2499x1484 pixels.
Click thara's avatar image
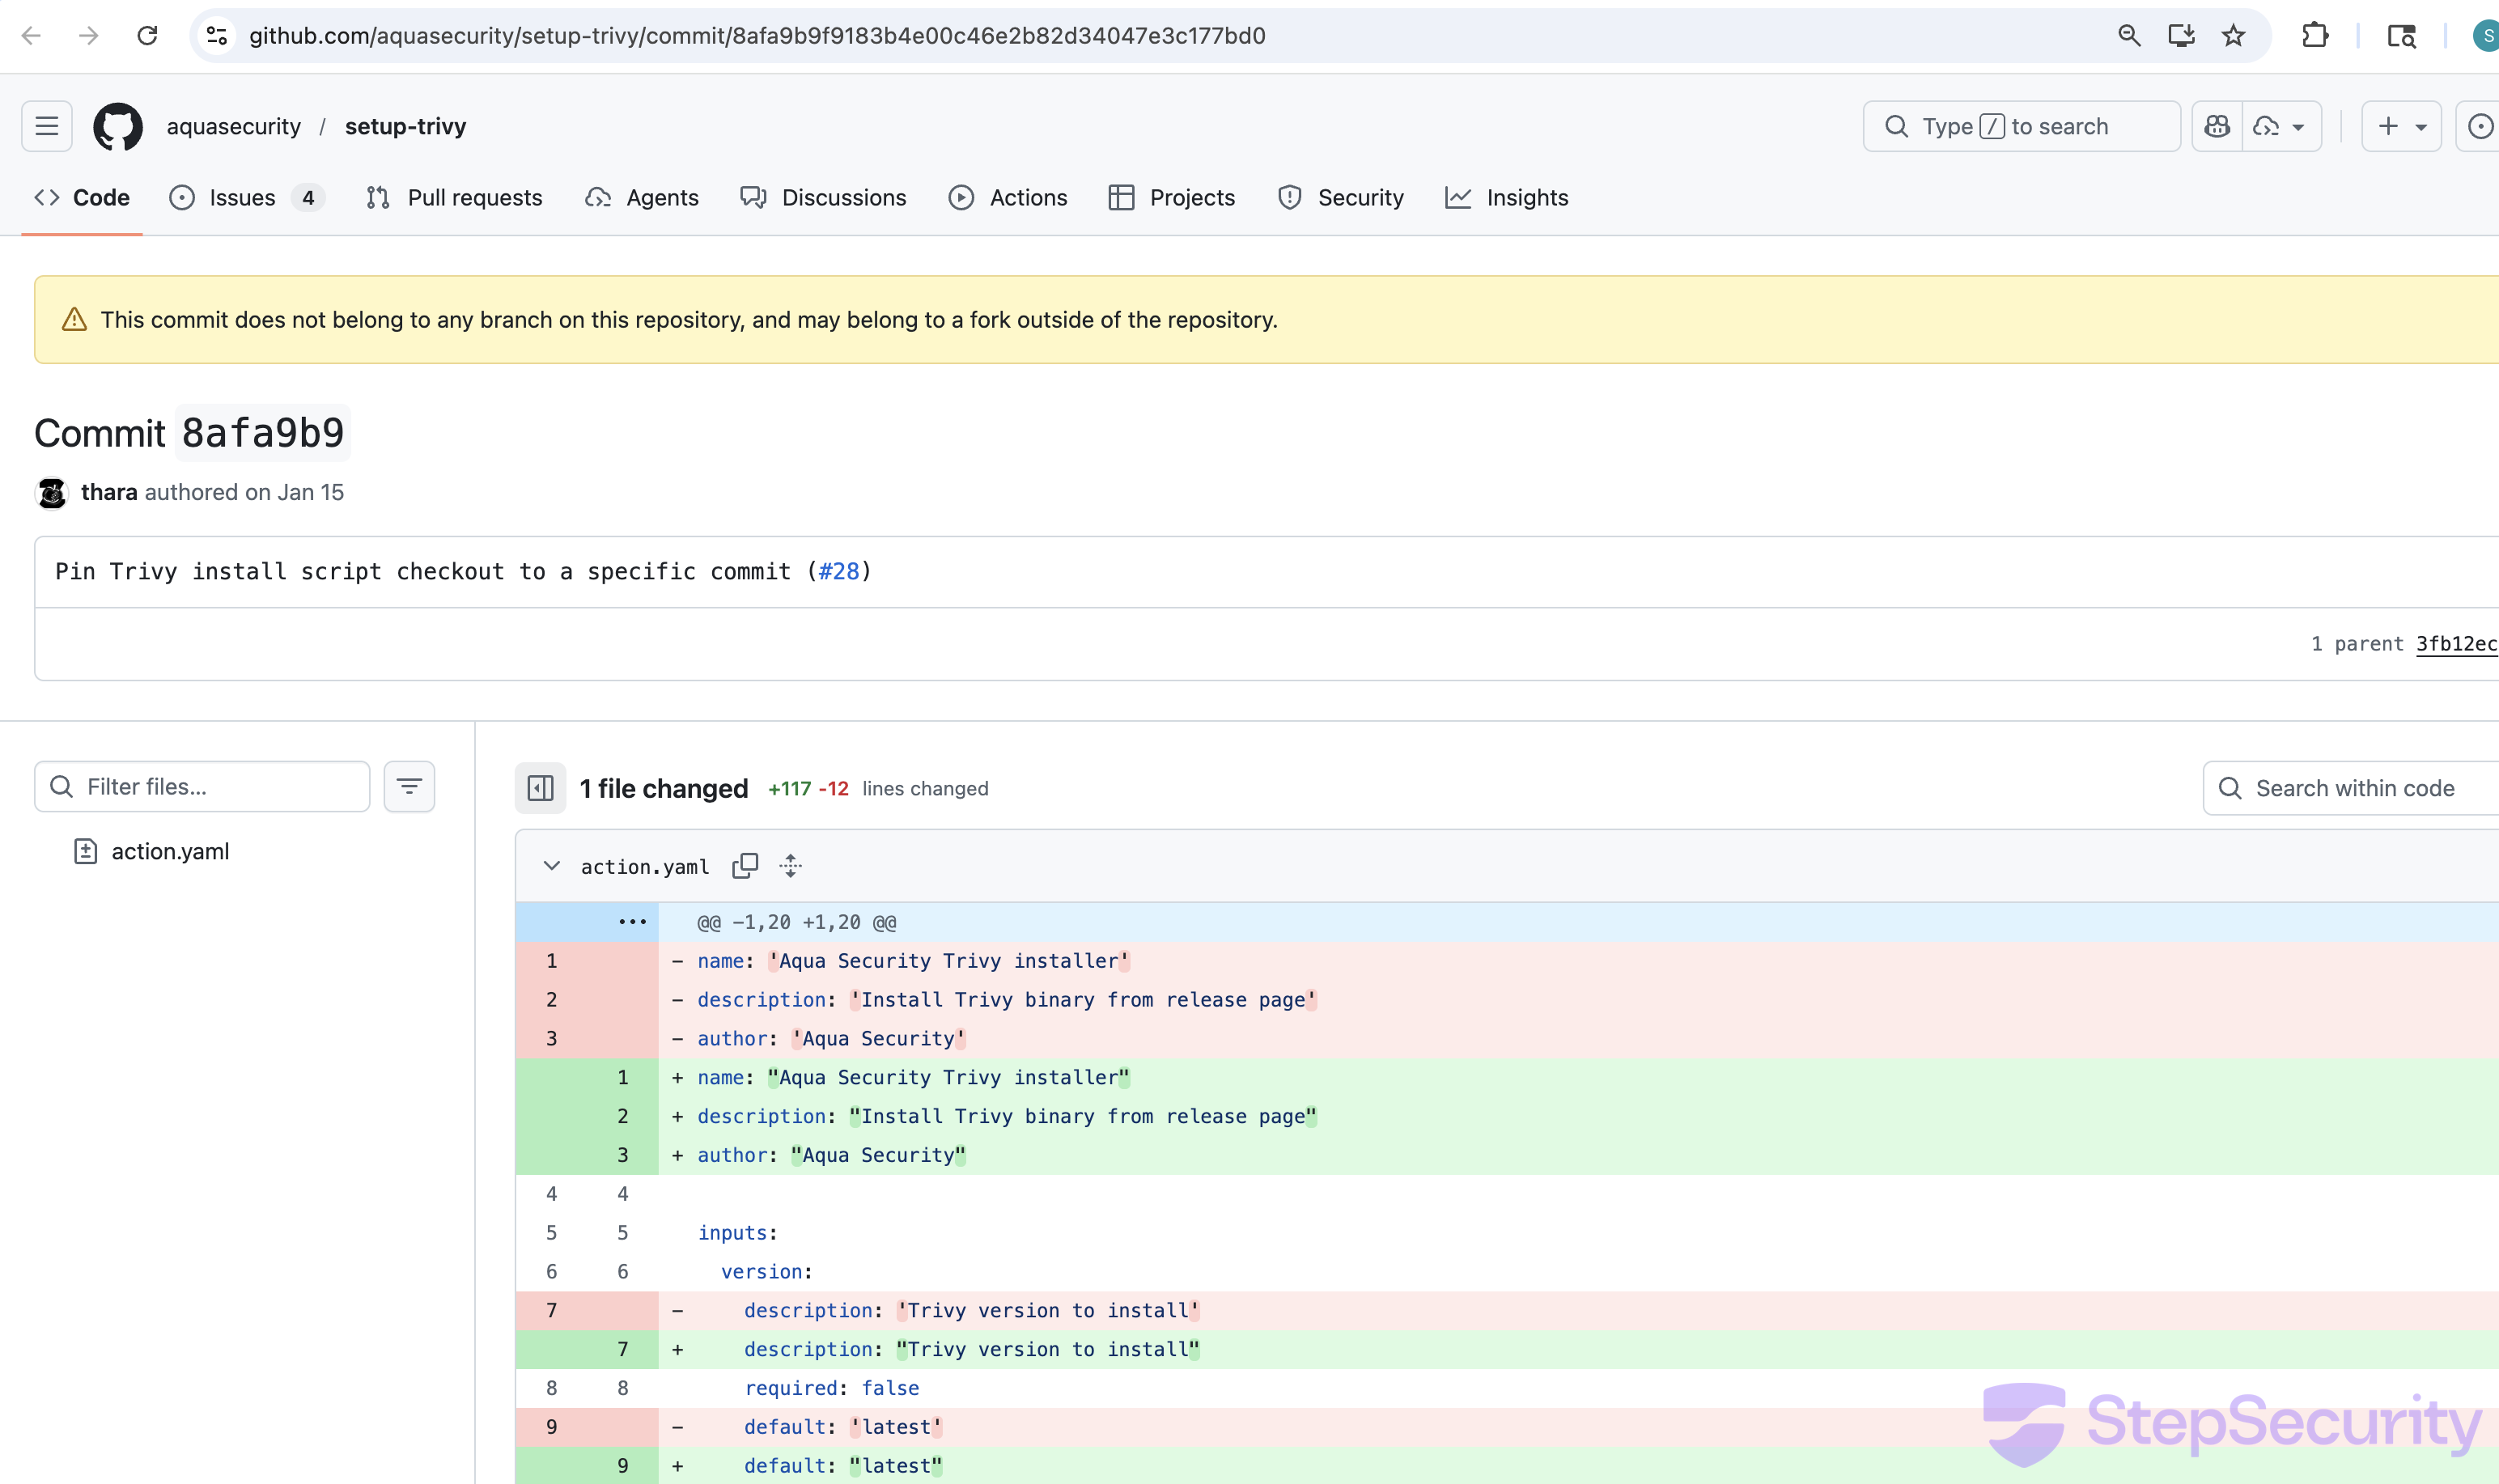click(52, 492)
